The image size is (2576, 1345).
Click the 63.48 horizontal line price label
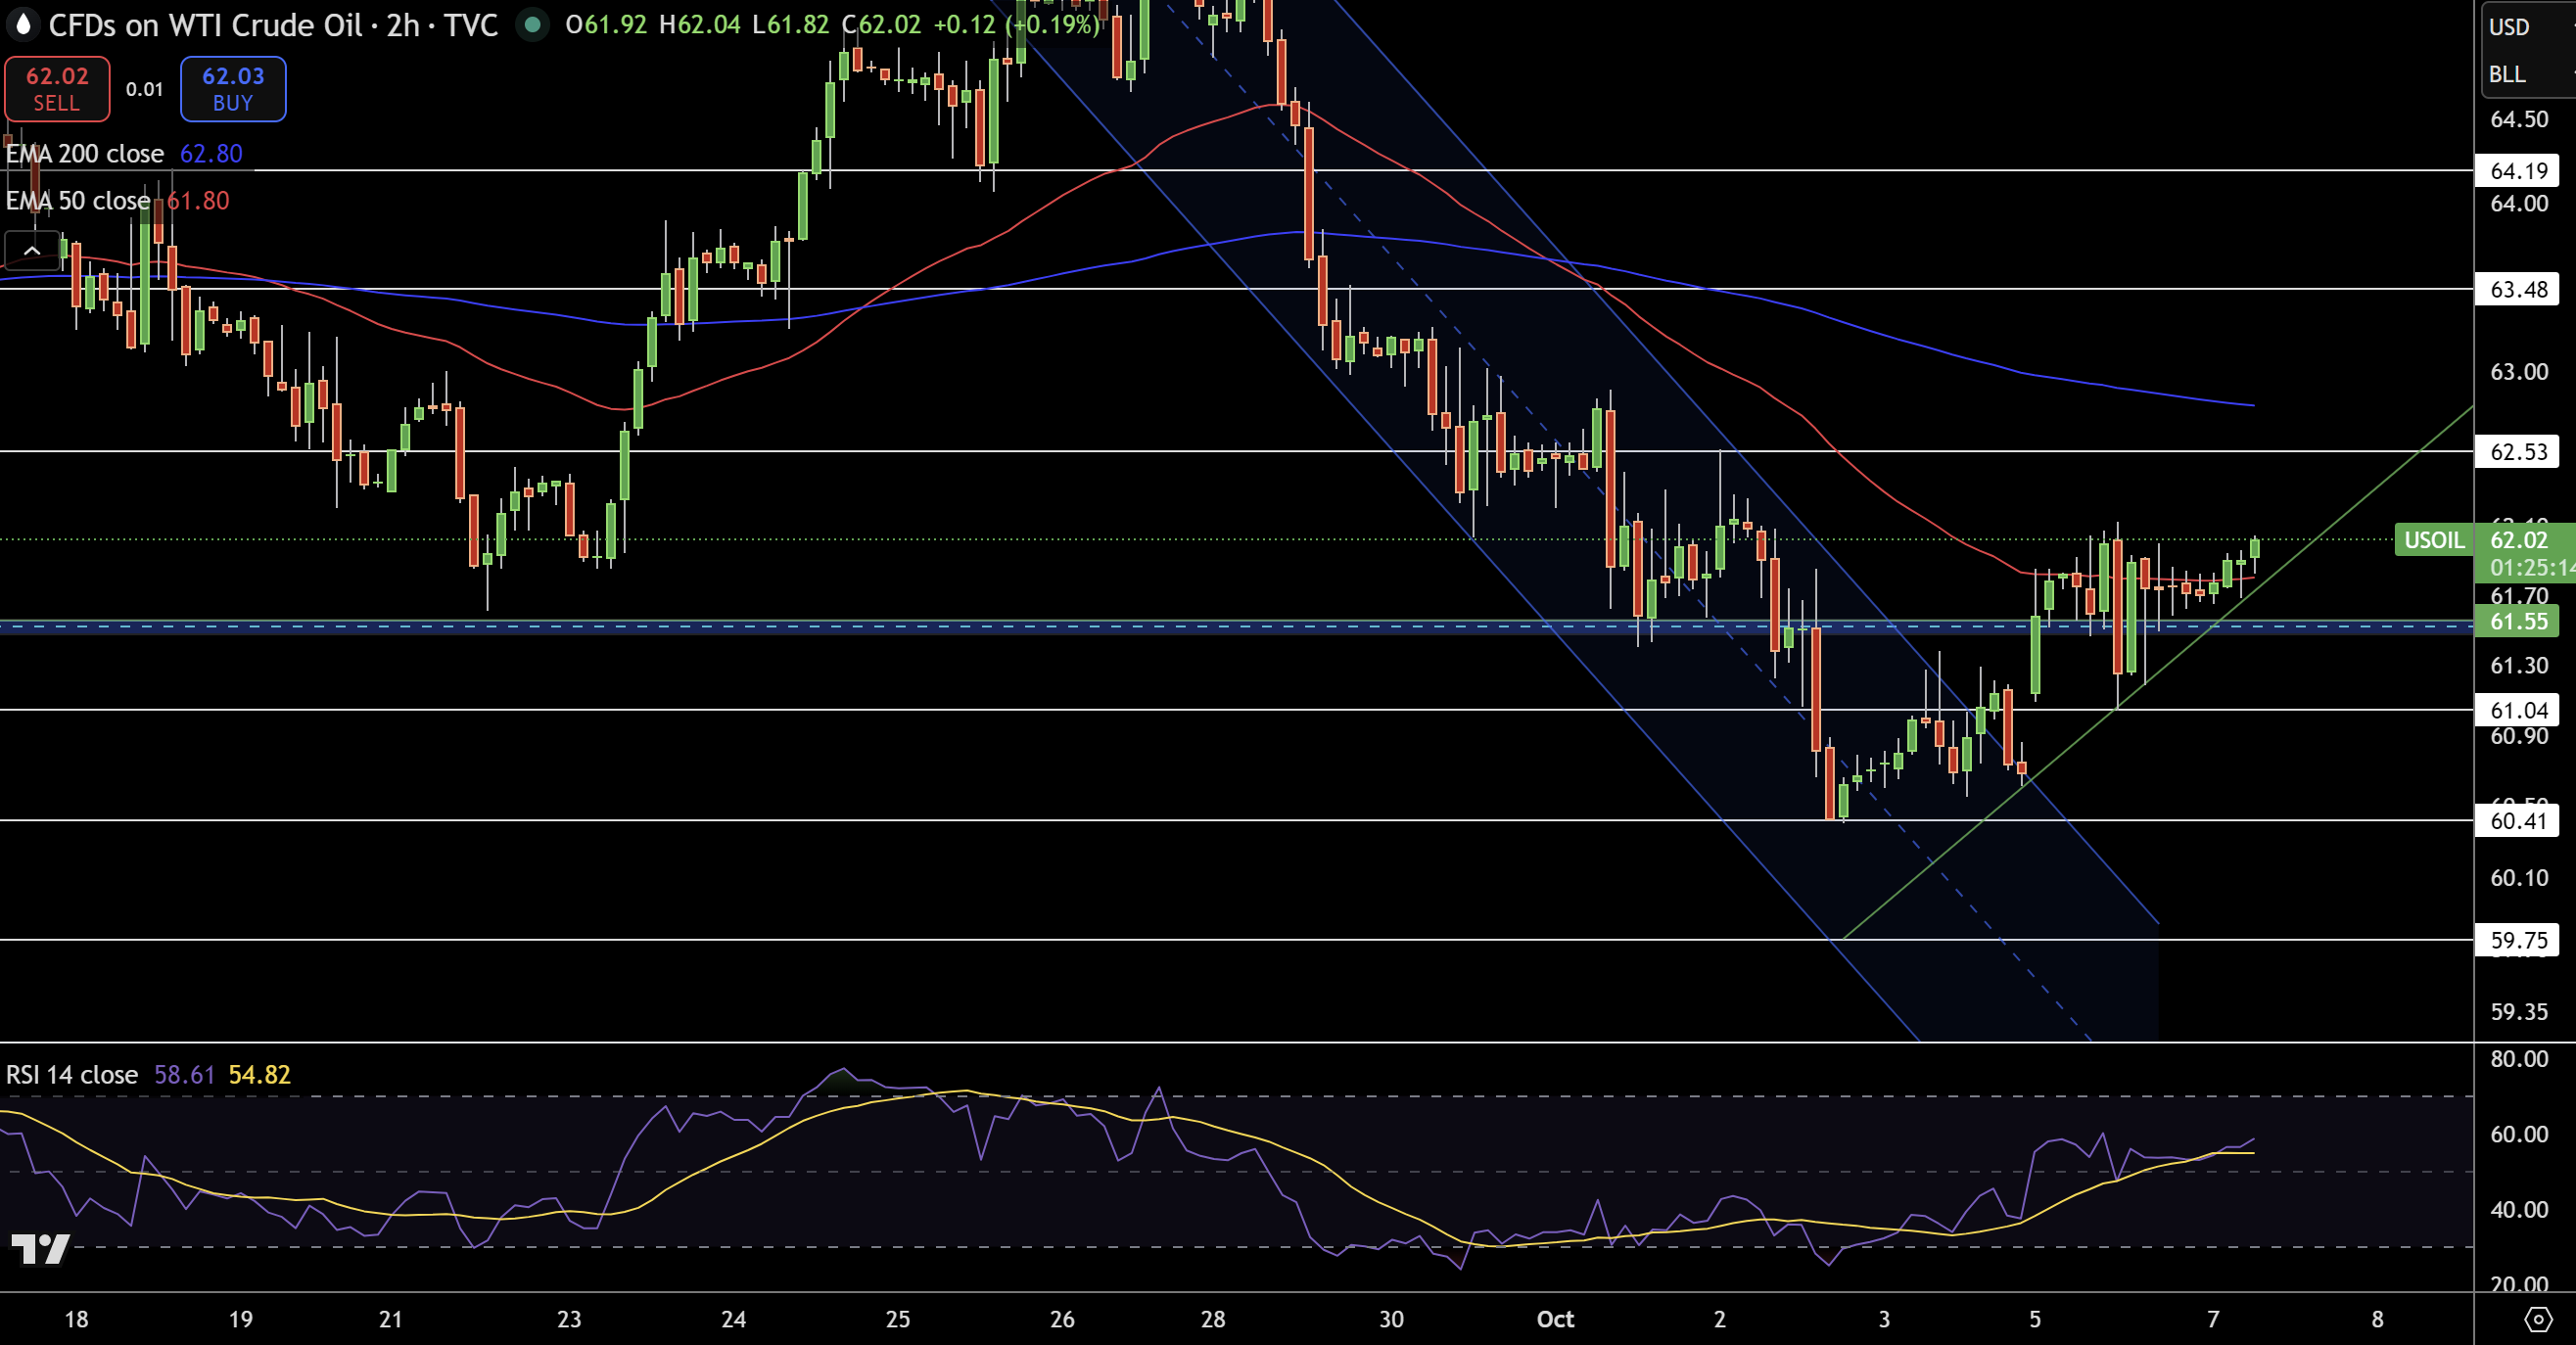coord(2518,290)
